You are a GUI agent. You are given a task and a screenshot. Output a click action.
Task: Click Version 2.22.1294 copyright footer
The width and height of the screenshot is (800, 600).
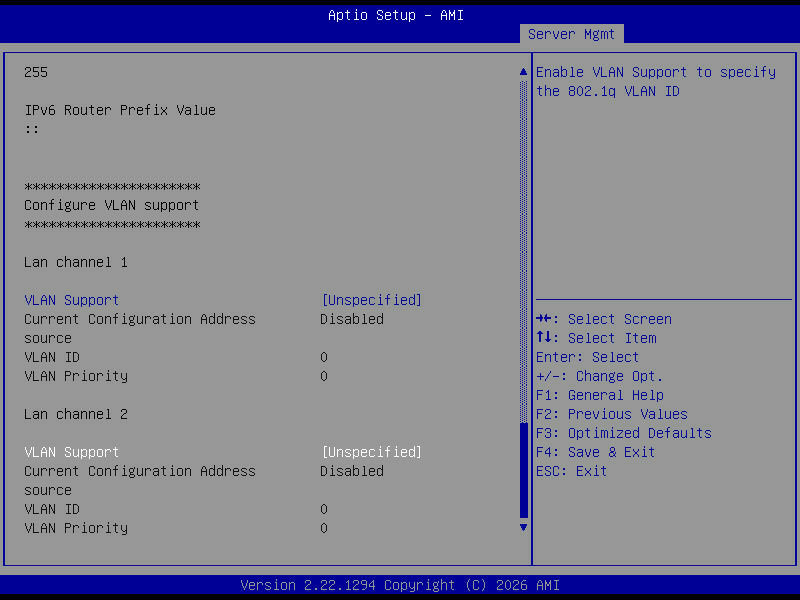400,585
